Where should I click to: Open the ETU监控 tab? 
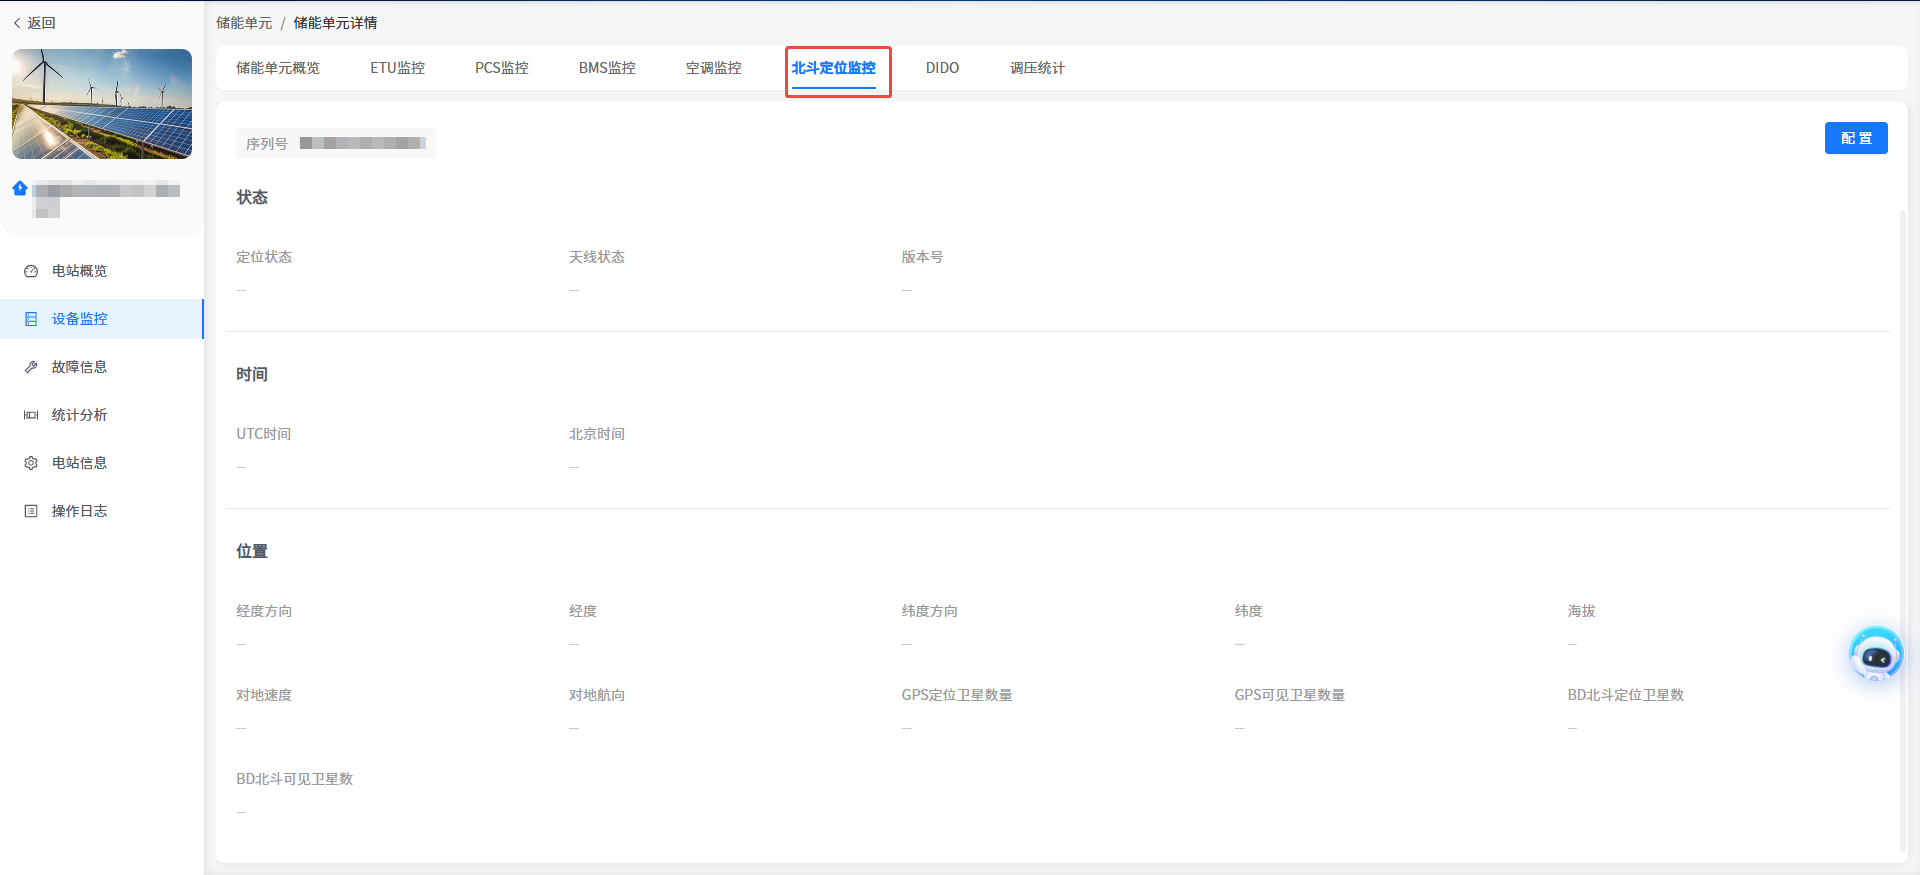click(x=397, y=68)
